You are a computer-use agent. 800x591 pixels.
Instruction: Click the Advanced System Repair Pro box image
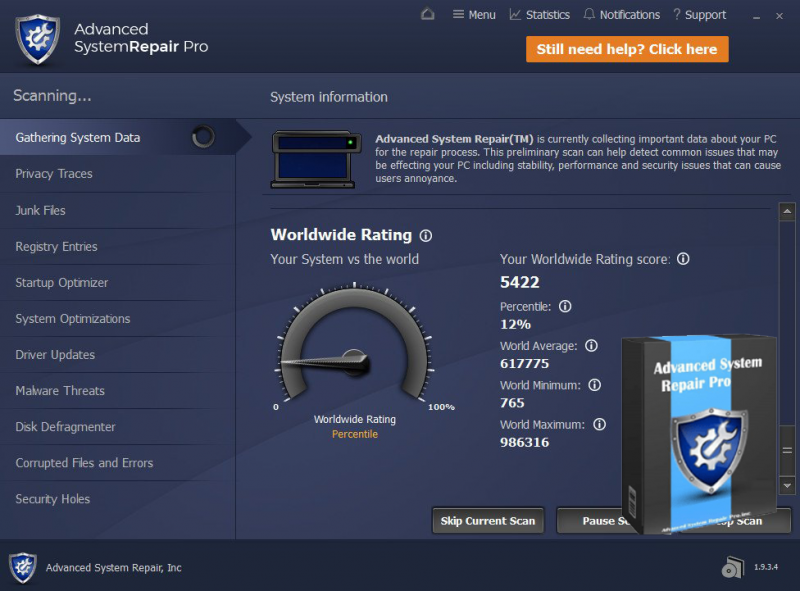[x=699, y=434]
